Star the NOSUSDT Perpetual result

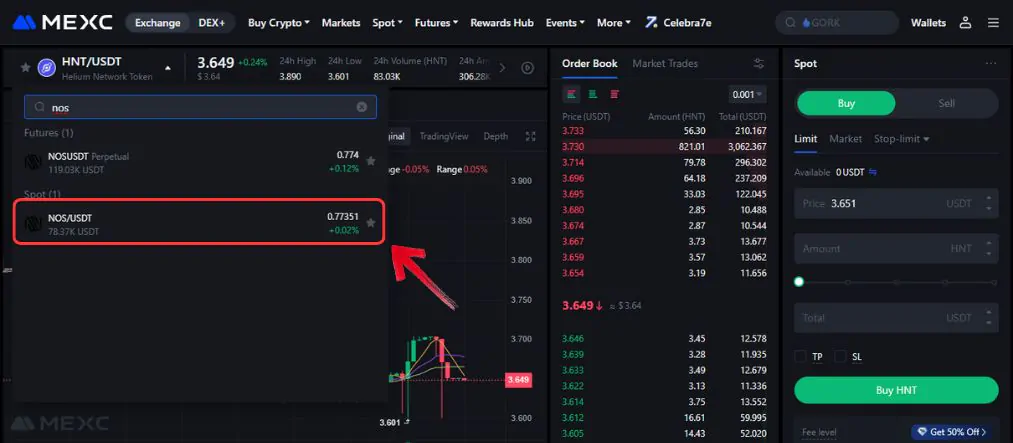(x=371, y=161)
